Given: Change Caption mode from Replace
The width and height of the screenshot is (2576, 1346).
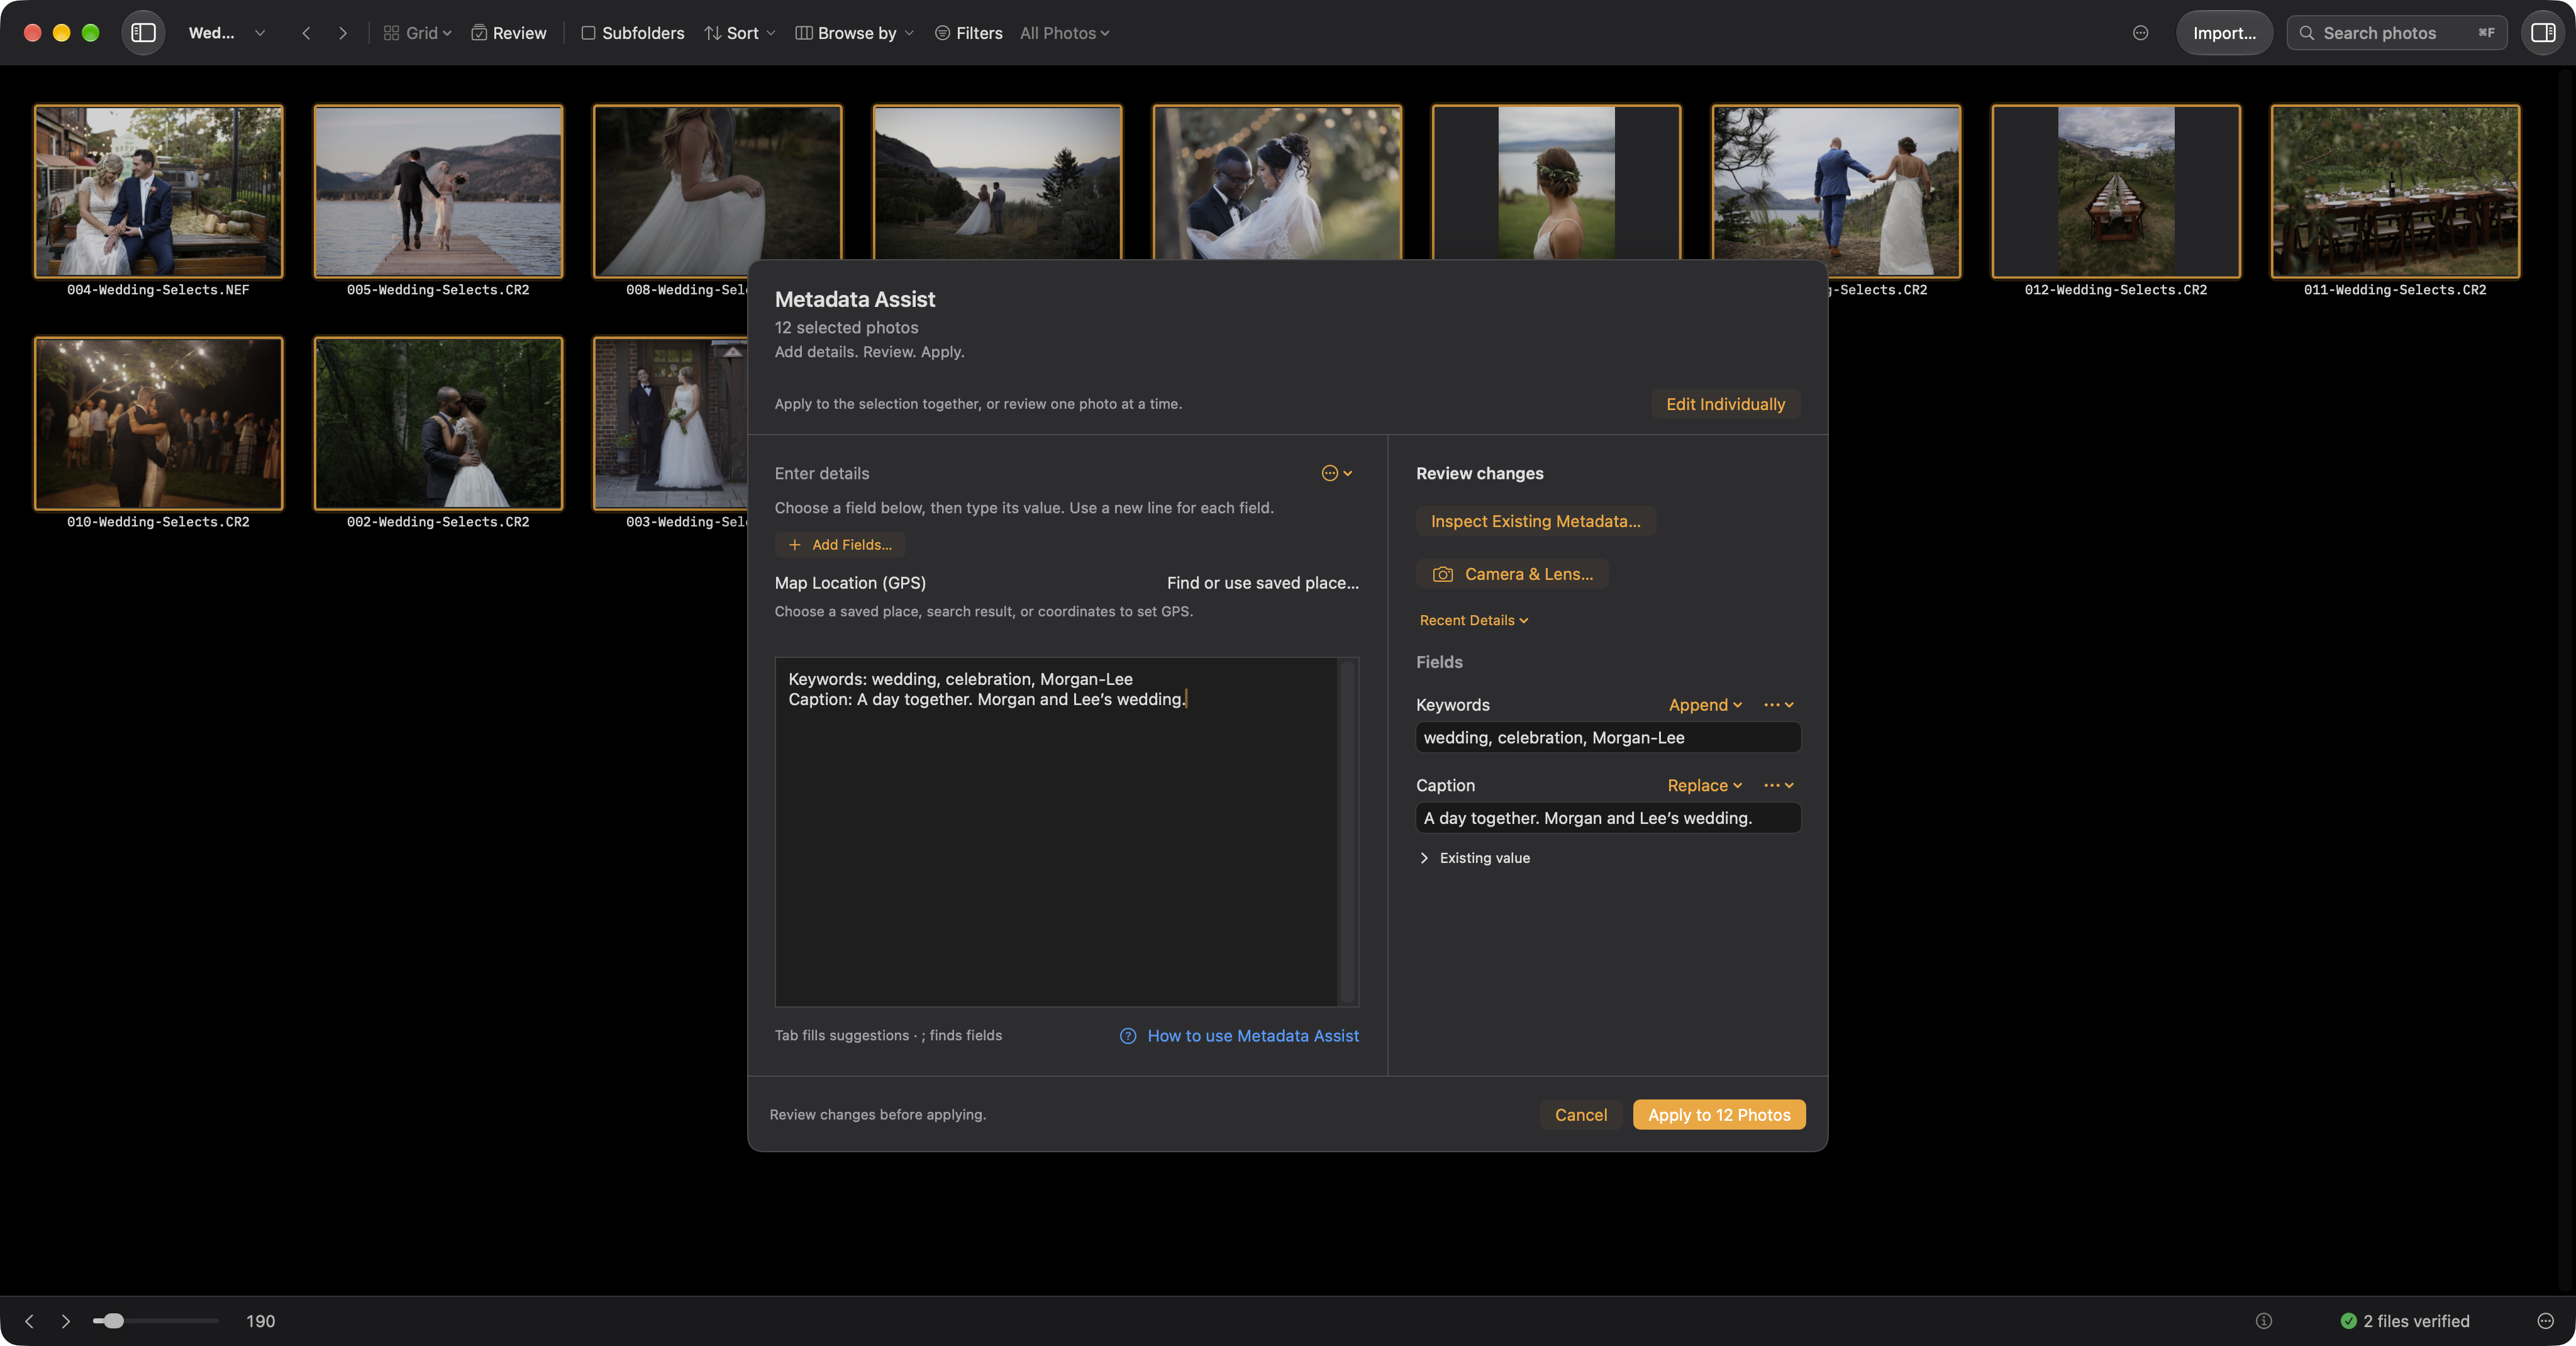Looking at the screenshot, I should (1705, 785).
